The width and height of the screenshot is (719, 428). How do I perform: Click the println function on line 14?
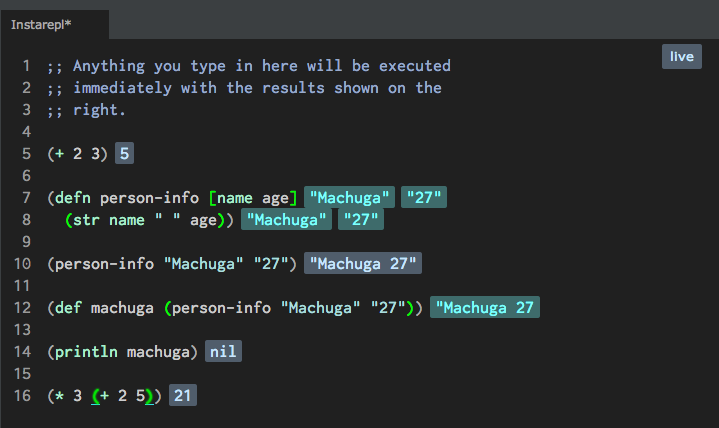click(x=86, y=352)
